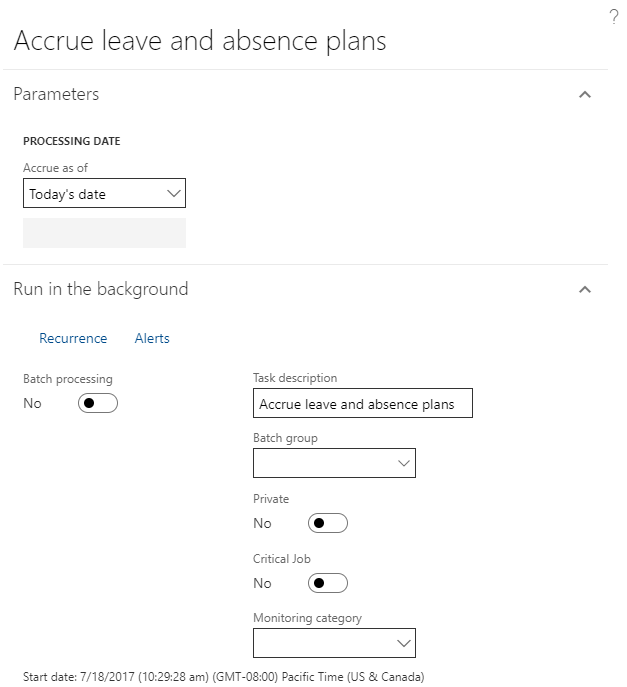Click the Batch processing field label
Viewport: 627px width, 687px height.
[68, 379]
